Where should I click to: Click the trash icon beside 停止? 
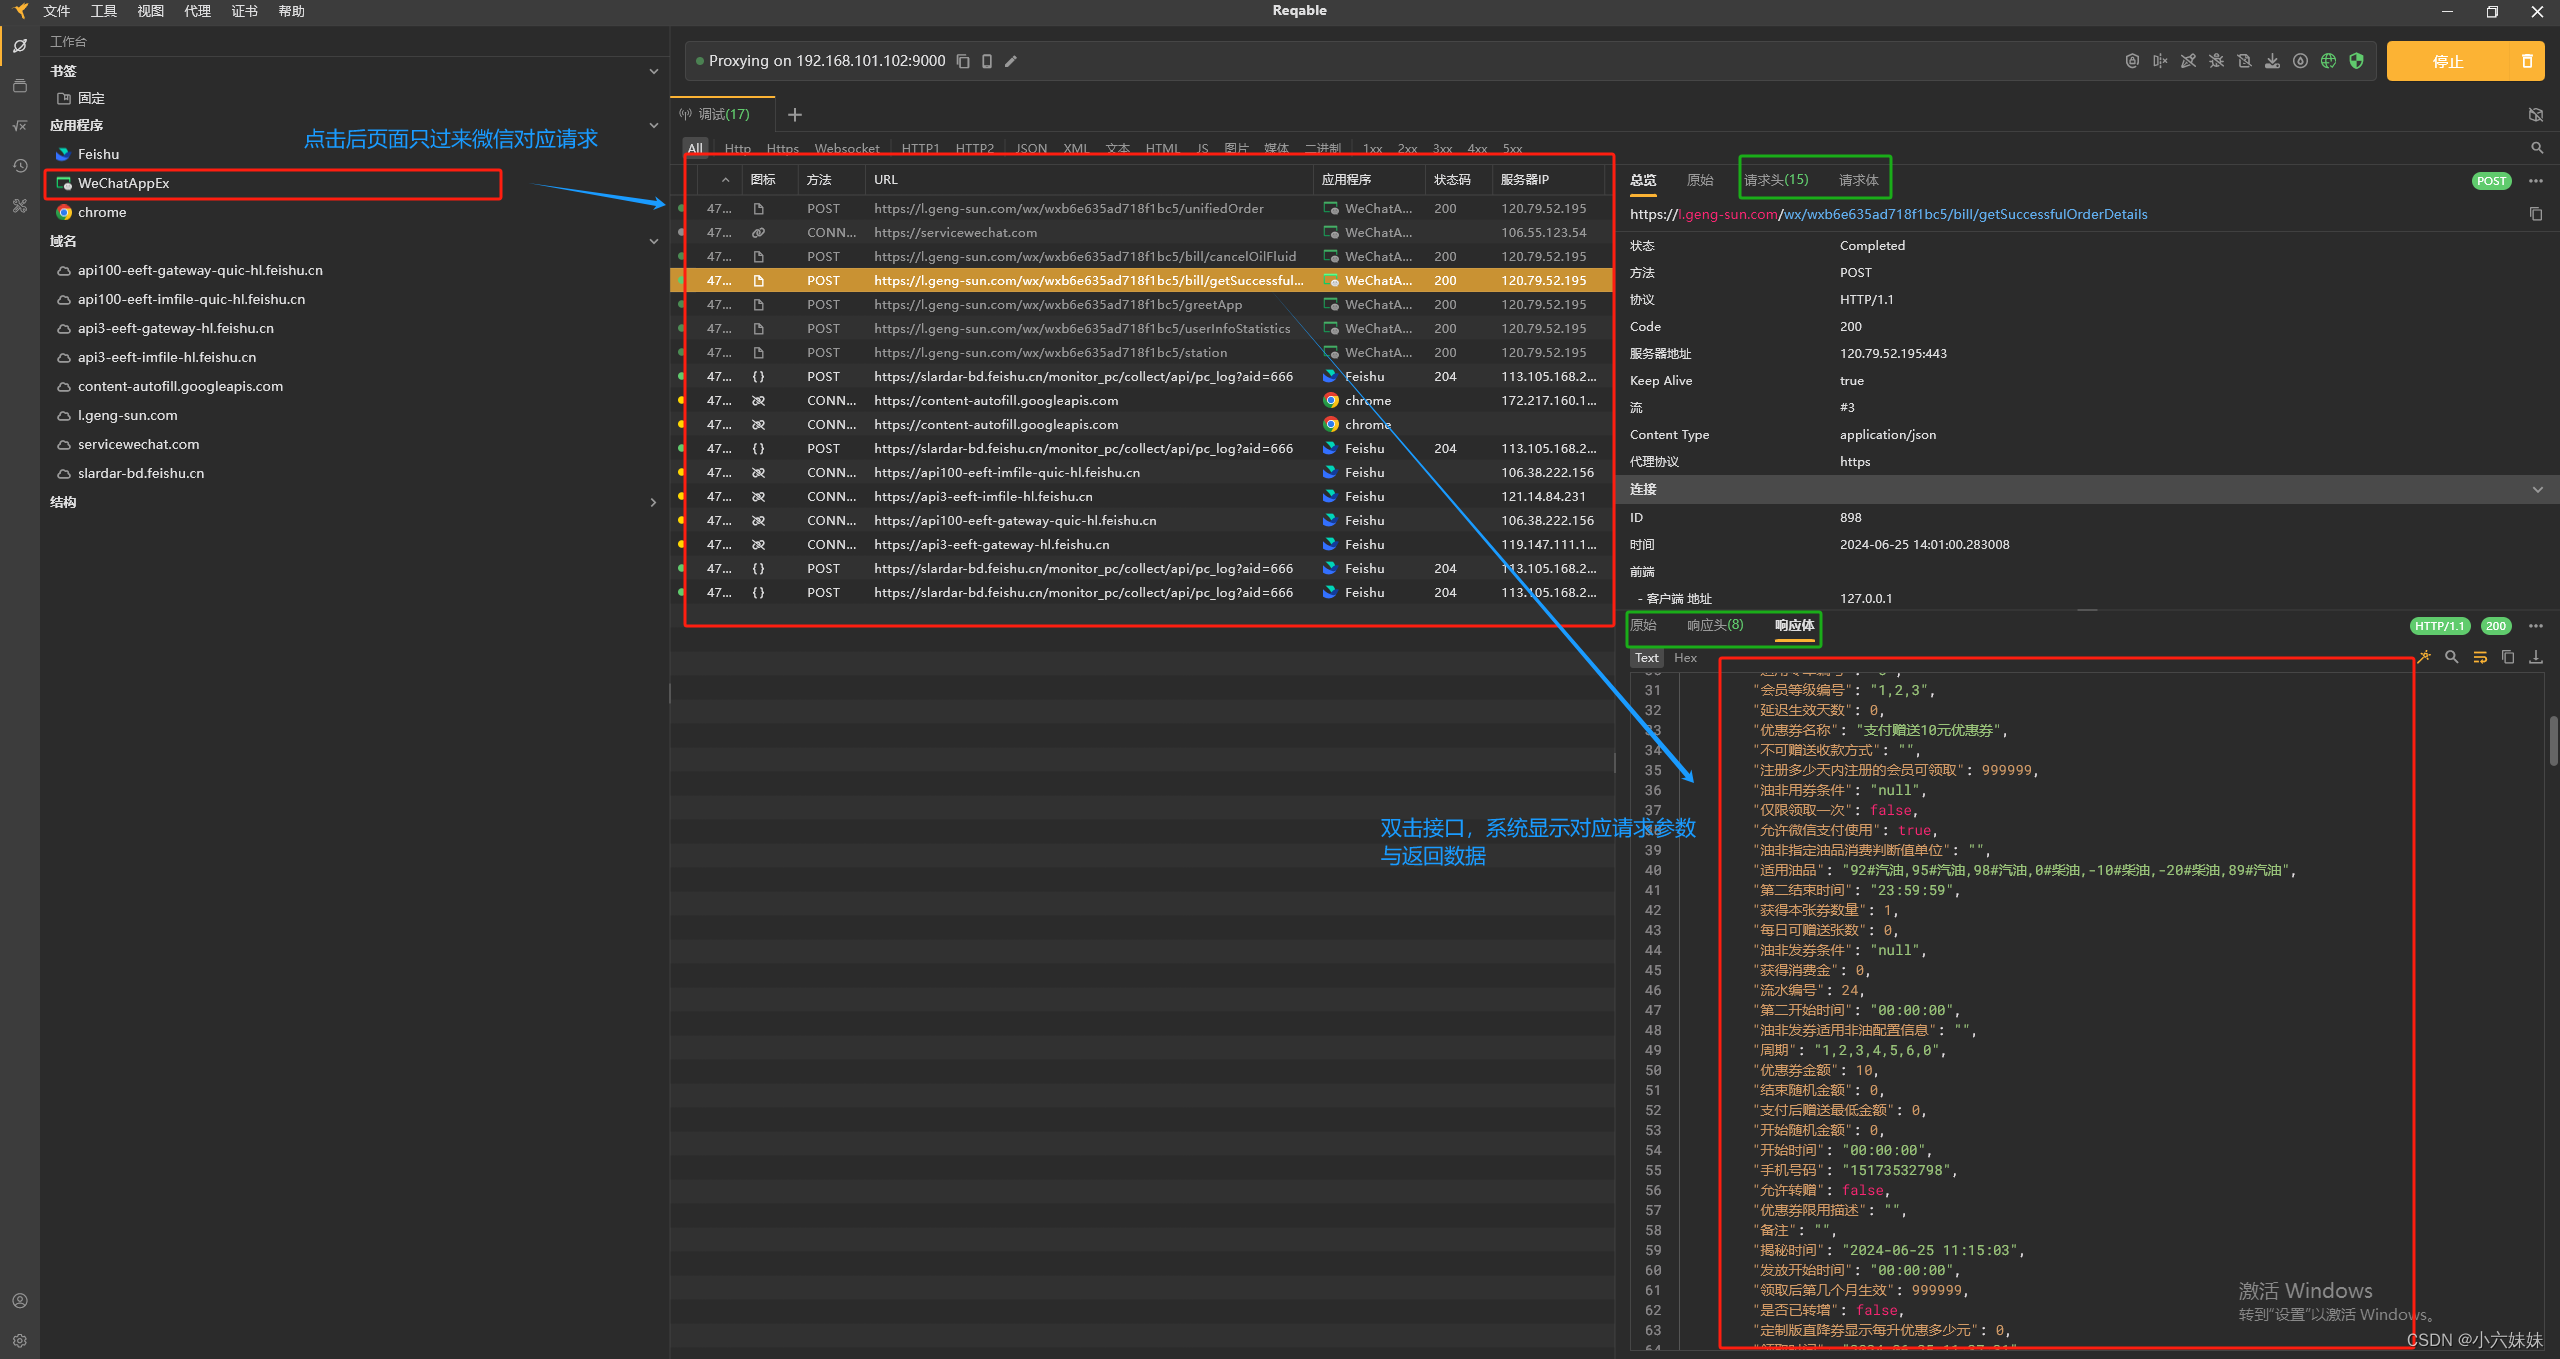[x=2527, y=61]
